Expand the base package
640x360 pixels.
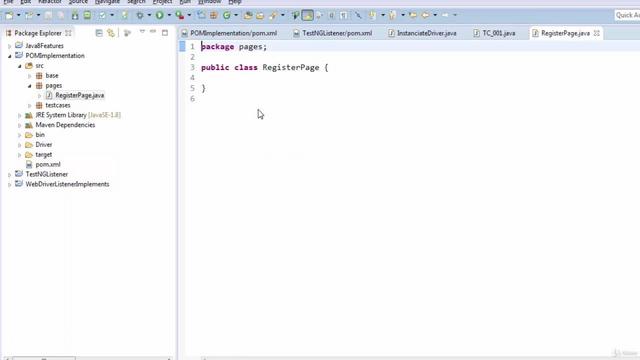(x=29, y=76)
